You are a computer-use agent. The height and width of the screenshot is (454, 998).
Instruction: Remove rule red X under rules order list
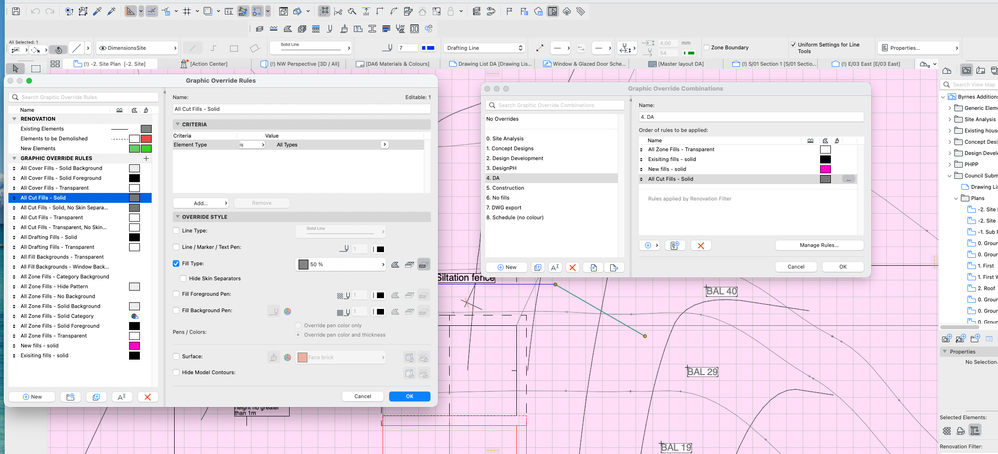point(700,245)
